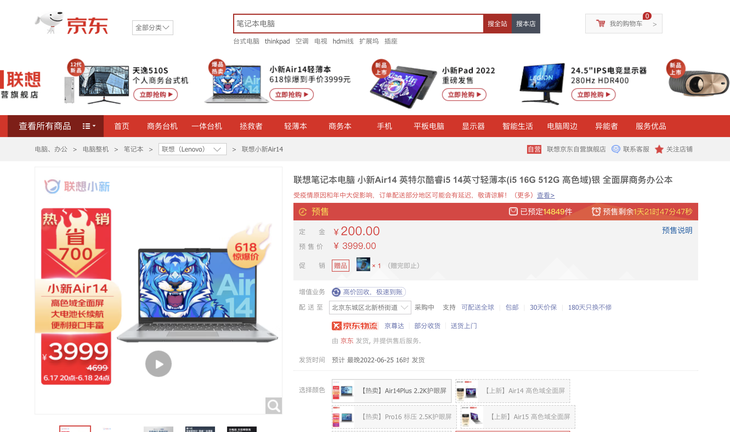Click the 笔记本 breadcrumb
The height and width of the screenshot is (432, 730).
click(x=133, y=149)
